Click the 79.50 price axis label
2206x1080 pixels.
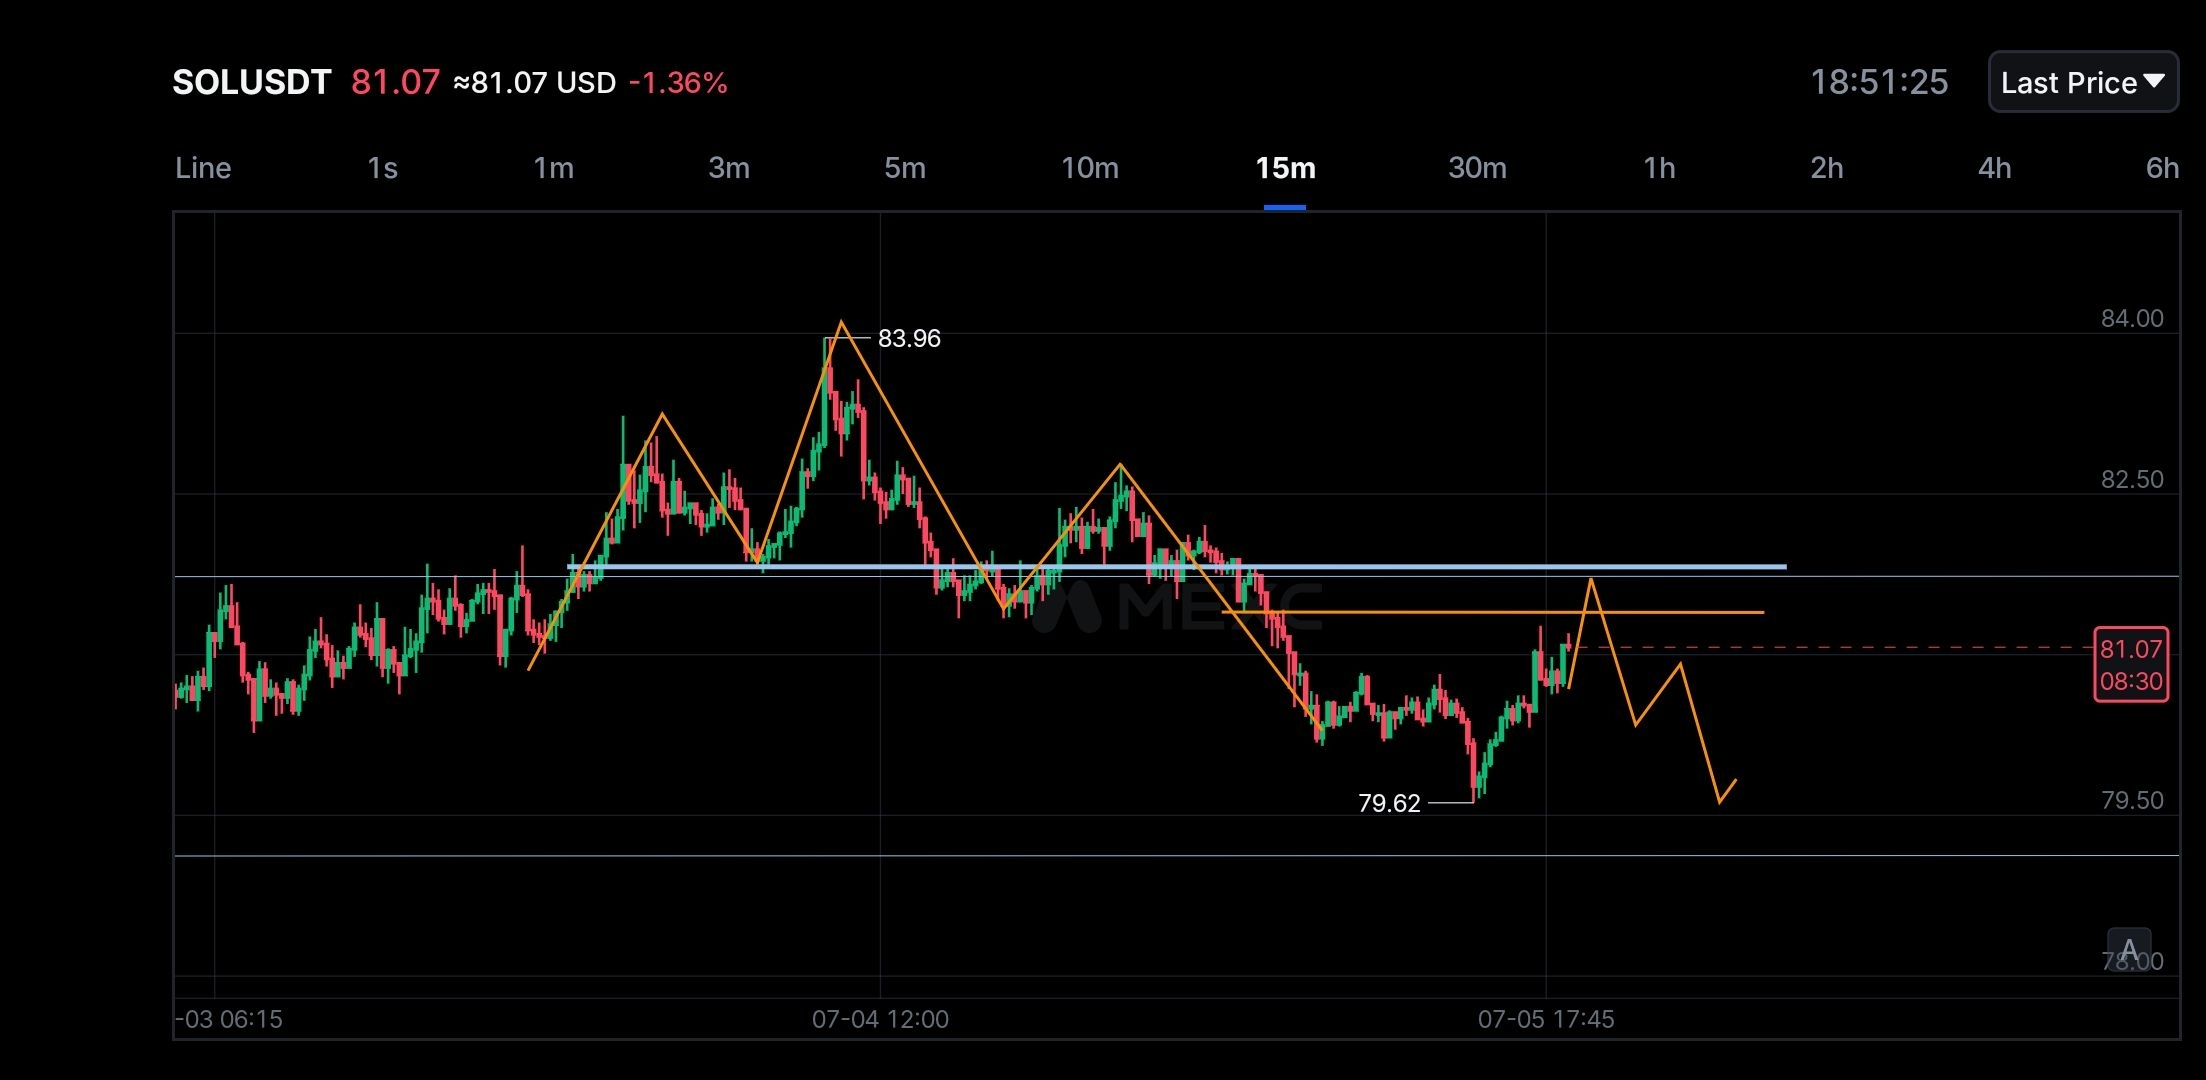[2132, 800]
